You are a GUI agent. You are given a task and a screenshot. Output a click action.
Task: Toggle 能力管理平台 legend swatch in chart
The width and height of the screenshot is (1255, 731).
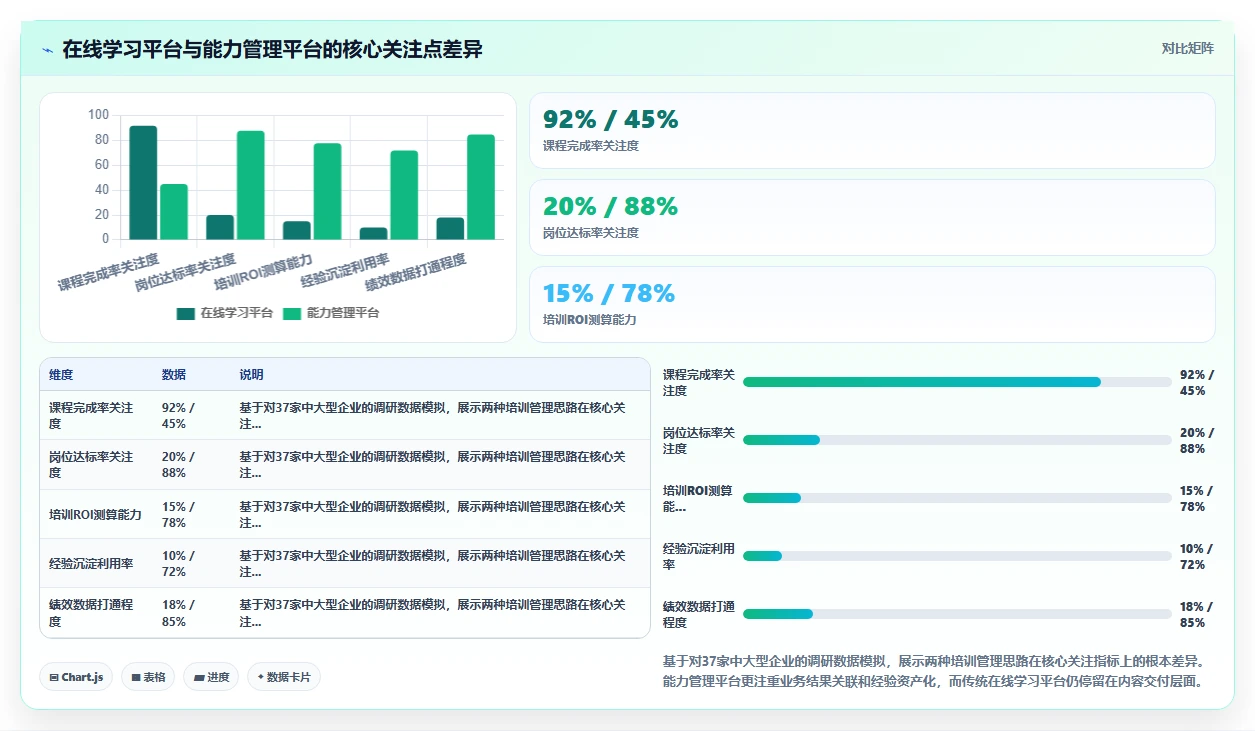pyautogui.click(x=292, y=313)
